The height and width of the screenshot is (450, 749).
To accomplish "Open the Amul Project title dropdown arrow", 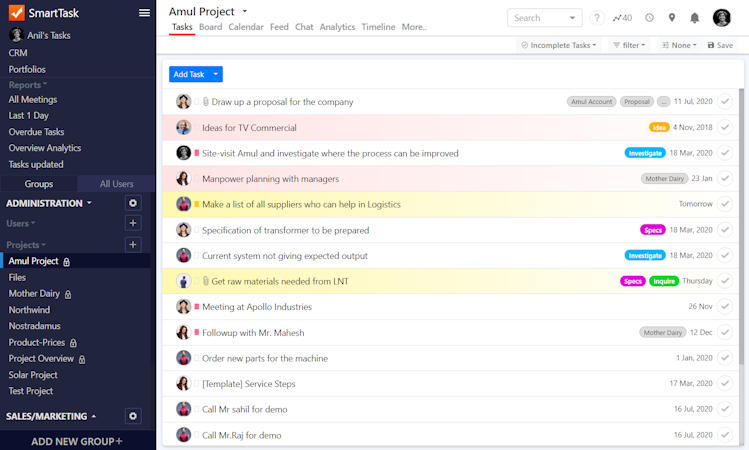I will (245, 11).
